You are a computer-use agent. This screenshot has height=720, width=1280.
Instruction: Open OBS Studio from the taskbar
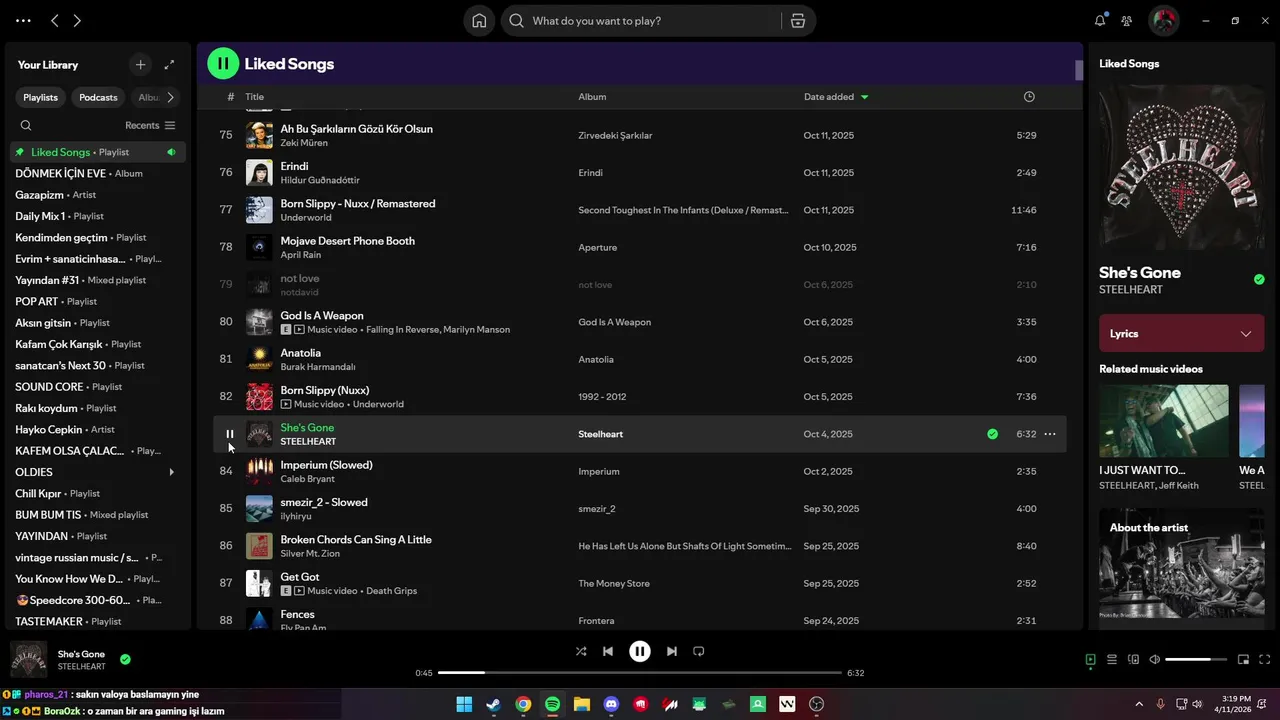click(x=817, y=704)
